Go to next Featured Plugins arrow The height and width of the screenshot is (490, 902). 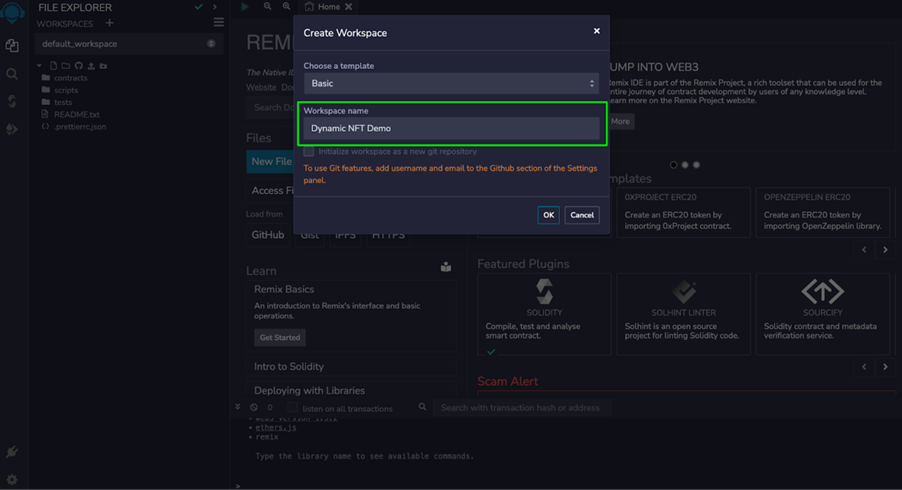point(885,366)
